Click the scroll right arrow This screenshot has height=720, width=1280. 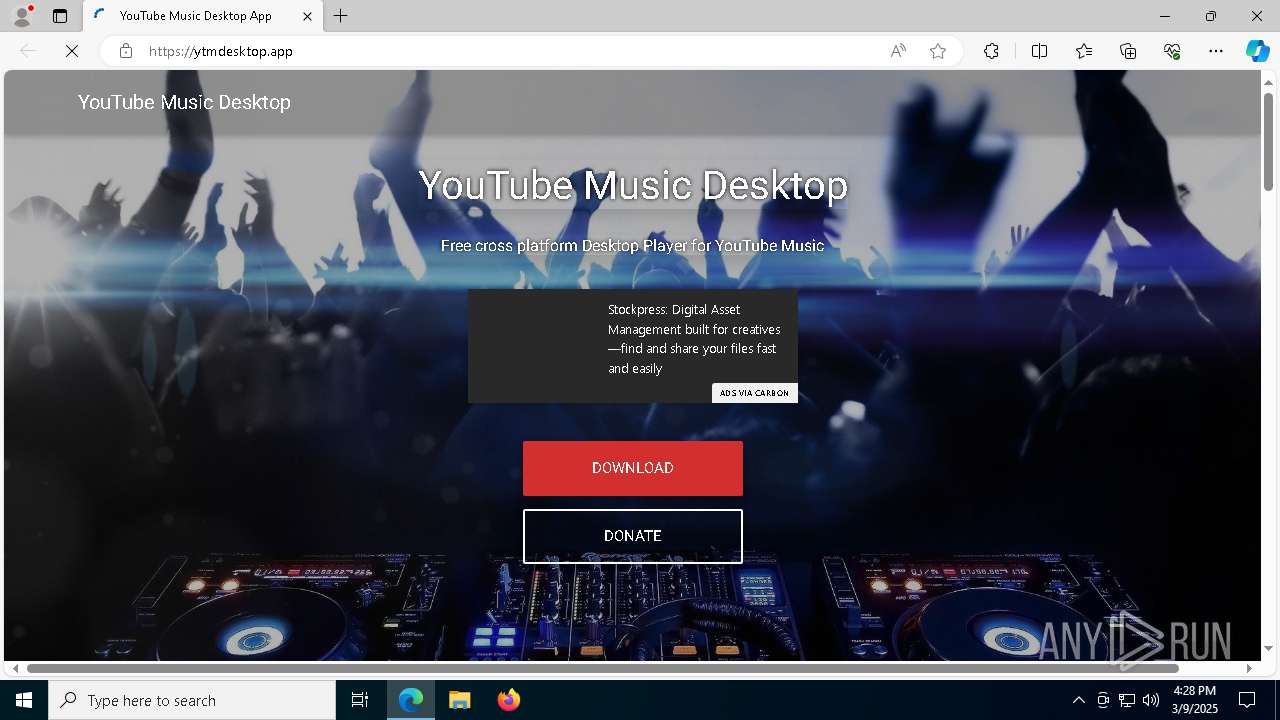1249,668
